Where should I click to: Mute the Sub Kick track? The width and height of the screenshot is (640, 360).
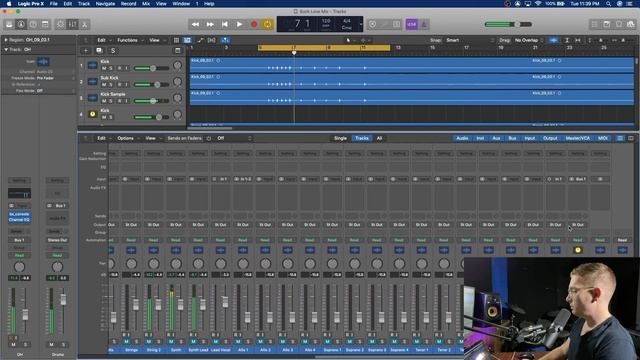tap(104, 84)
